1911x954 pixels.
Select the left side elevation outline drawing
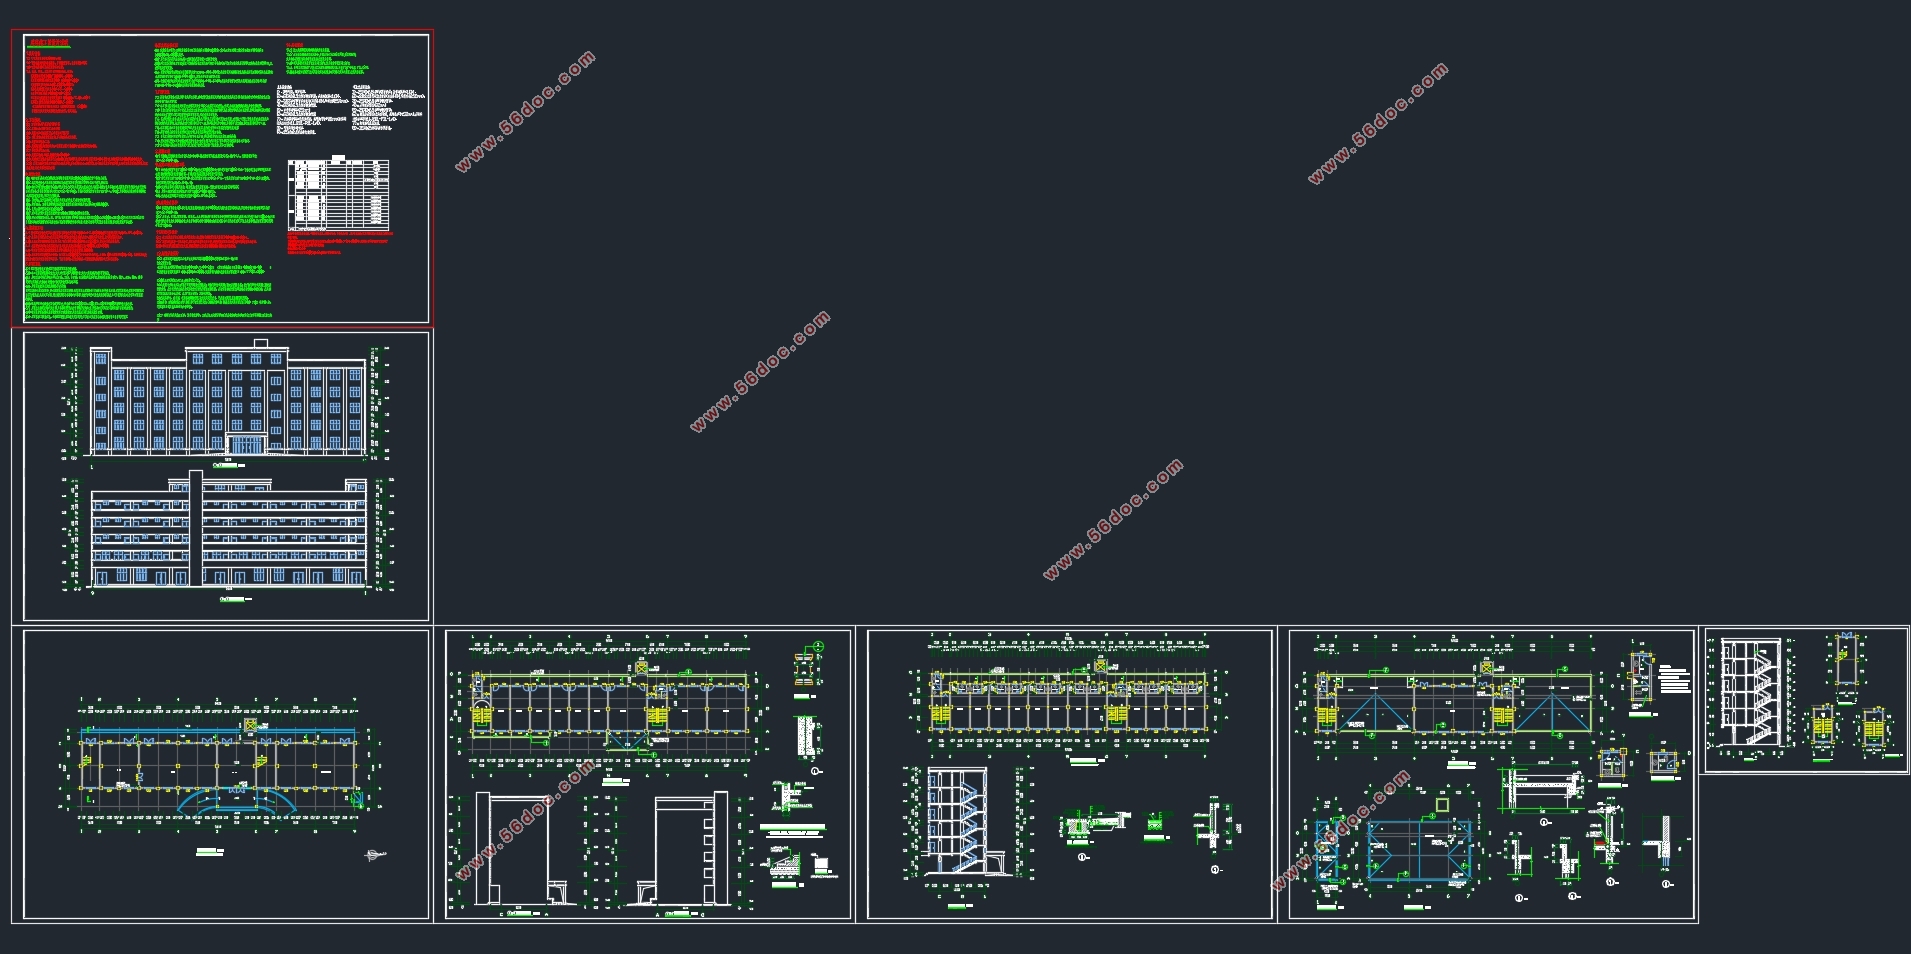516,852
